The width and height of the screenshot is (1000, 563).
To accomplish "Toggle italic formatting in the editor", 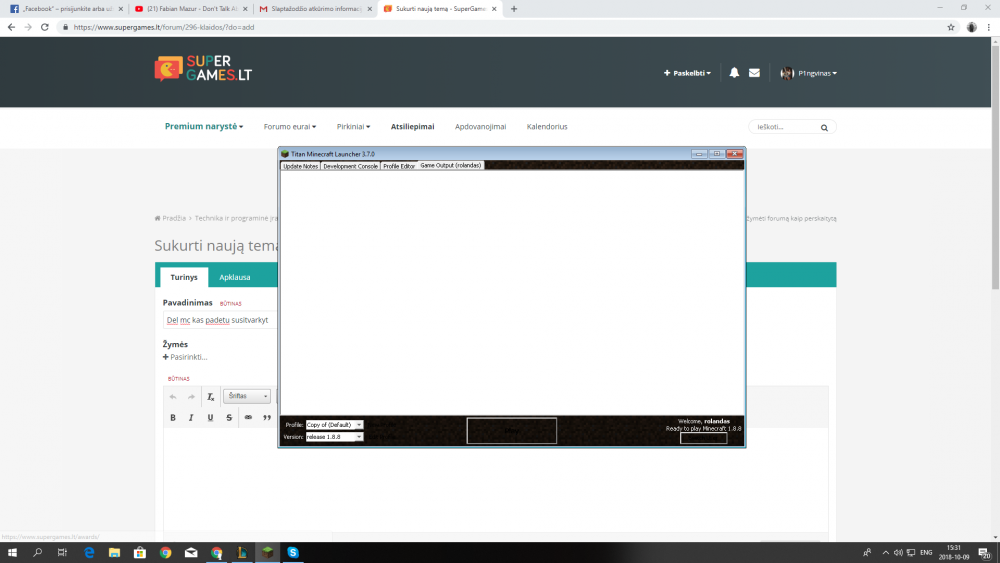I will tap(191, 418).
